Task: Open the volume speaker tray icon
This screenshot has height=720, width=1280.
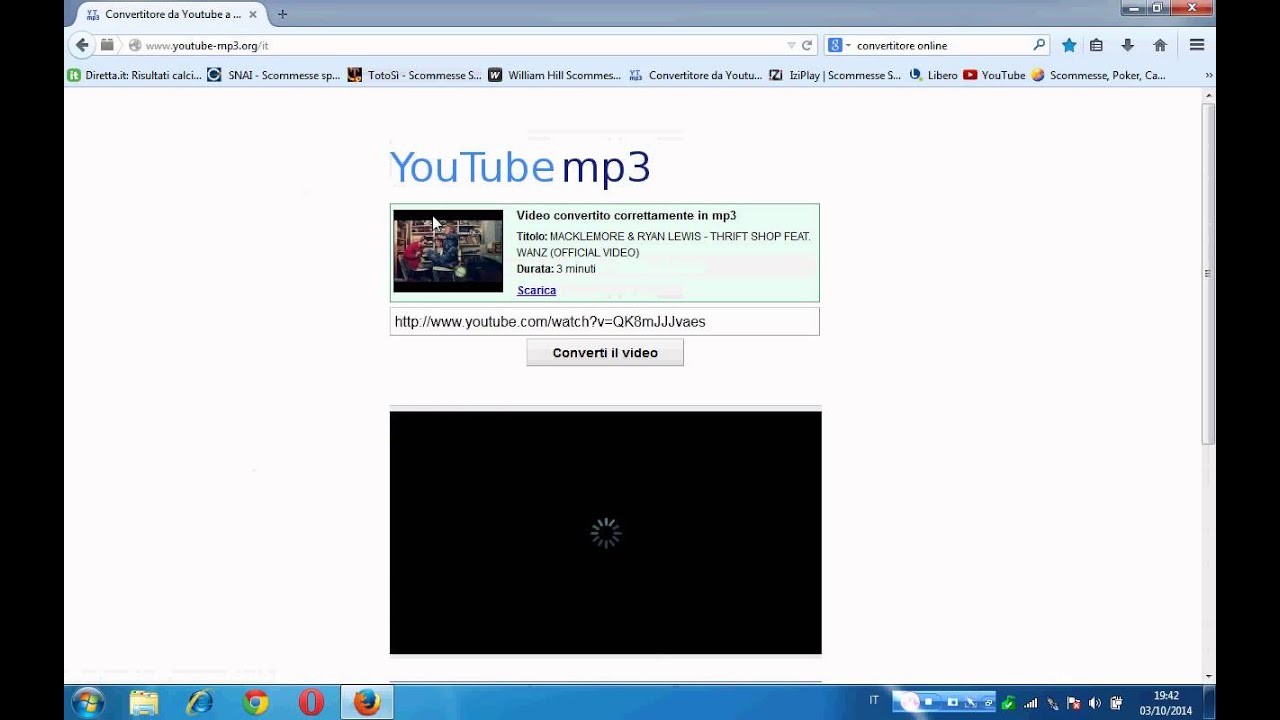Action: coord(1095,702)
